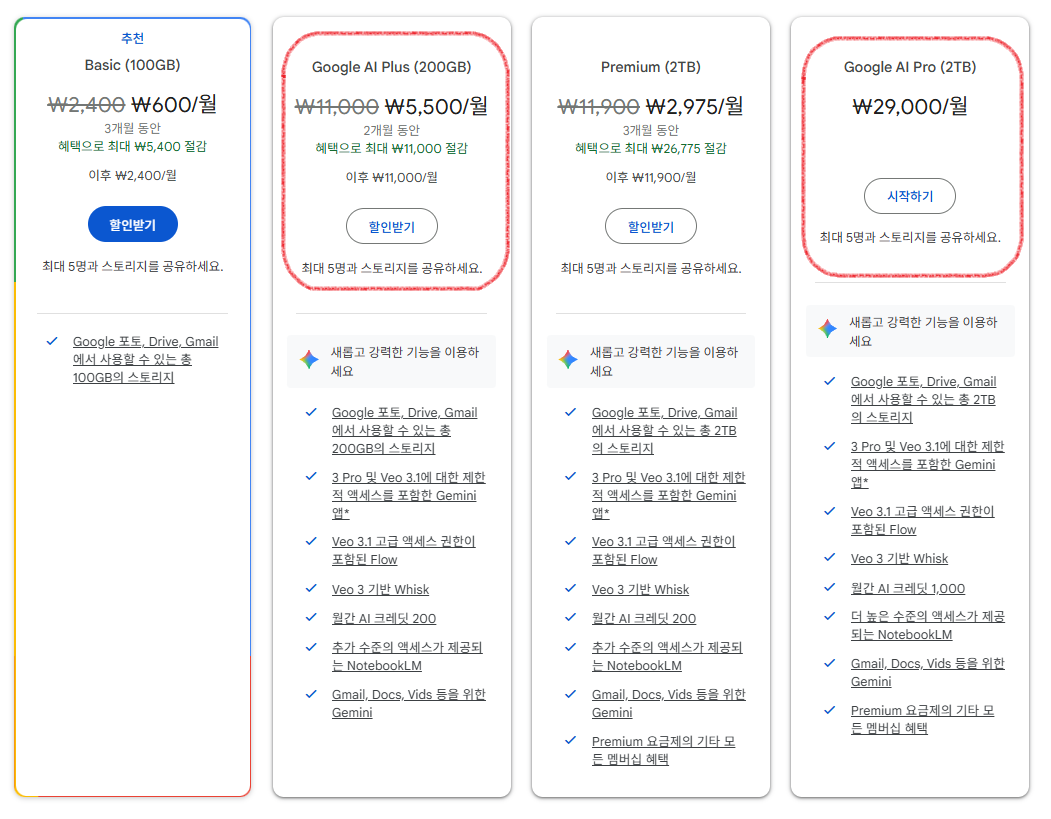
Task: Open Premium Veo 3 기반 Whisk link
Action: pos(640,589)
